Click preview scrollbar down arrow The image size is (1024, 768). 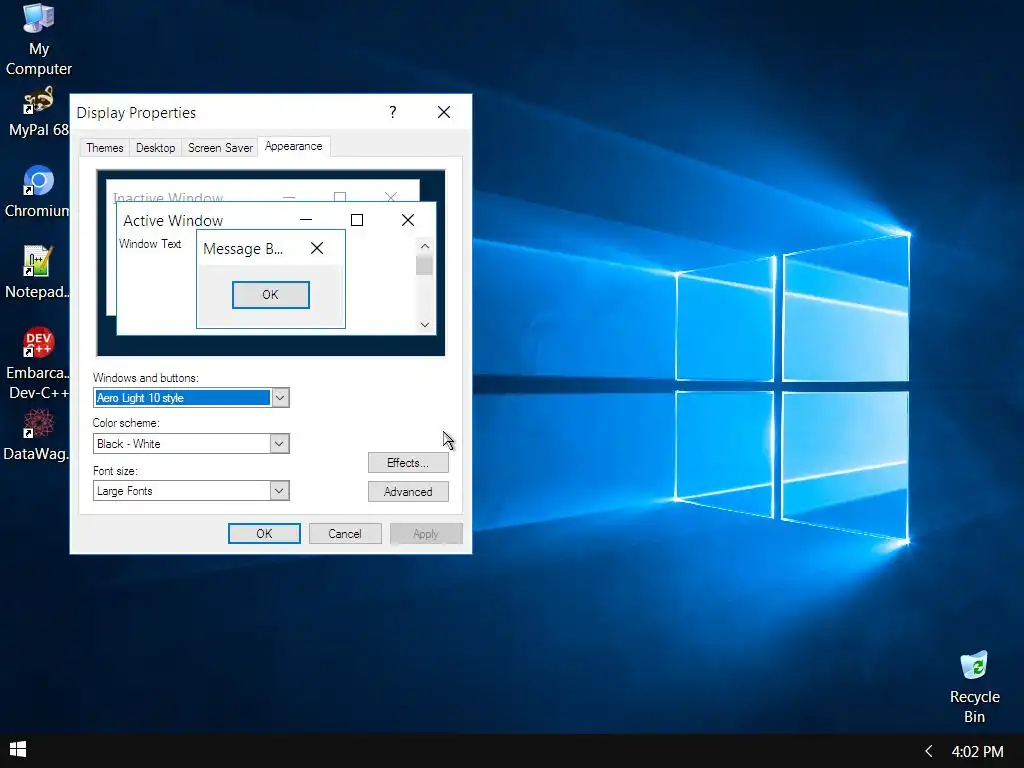(x=425, y=325)
